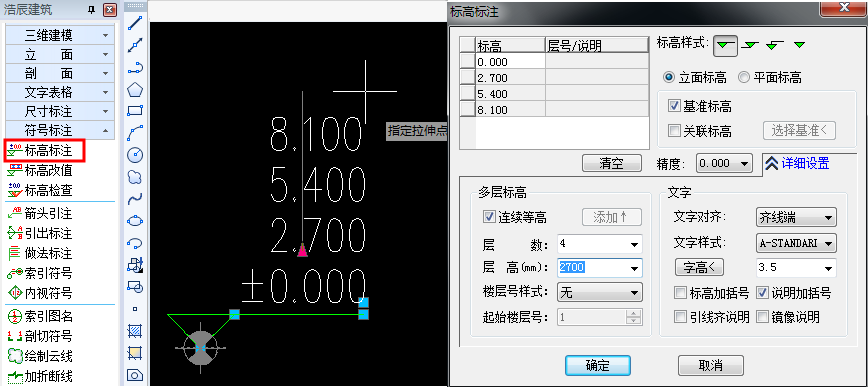Uncheck the 基准标高 checkbox

coord(674,106)
